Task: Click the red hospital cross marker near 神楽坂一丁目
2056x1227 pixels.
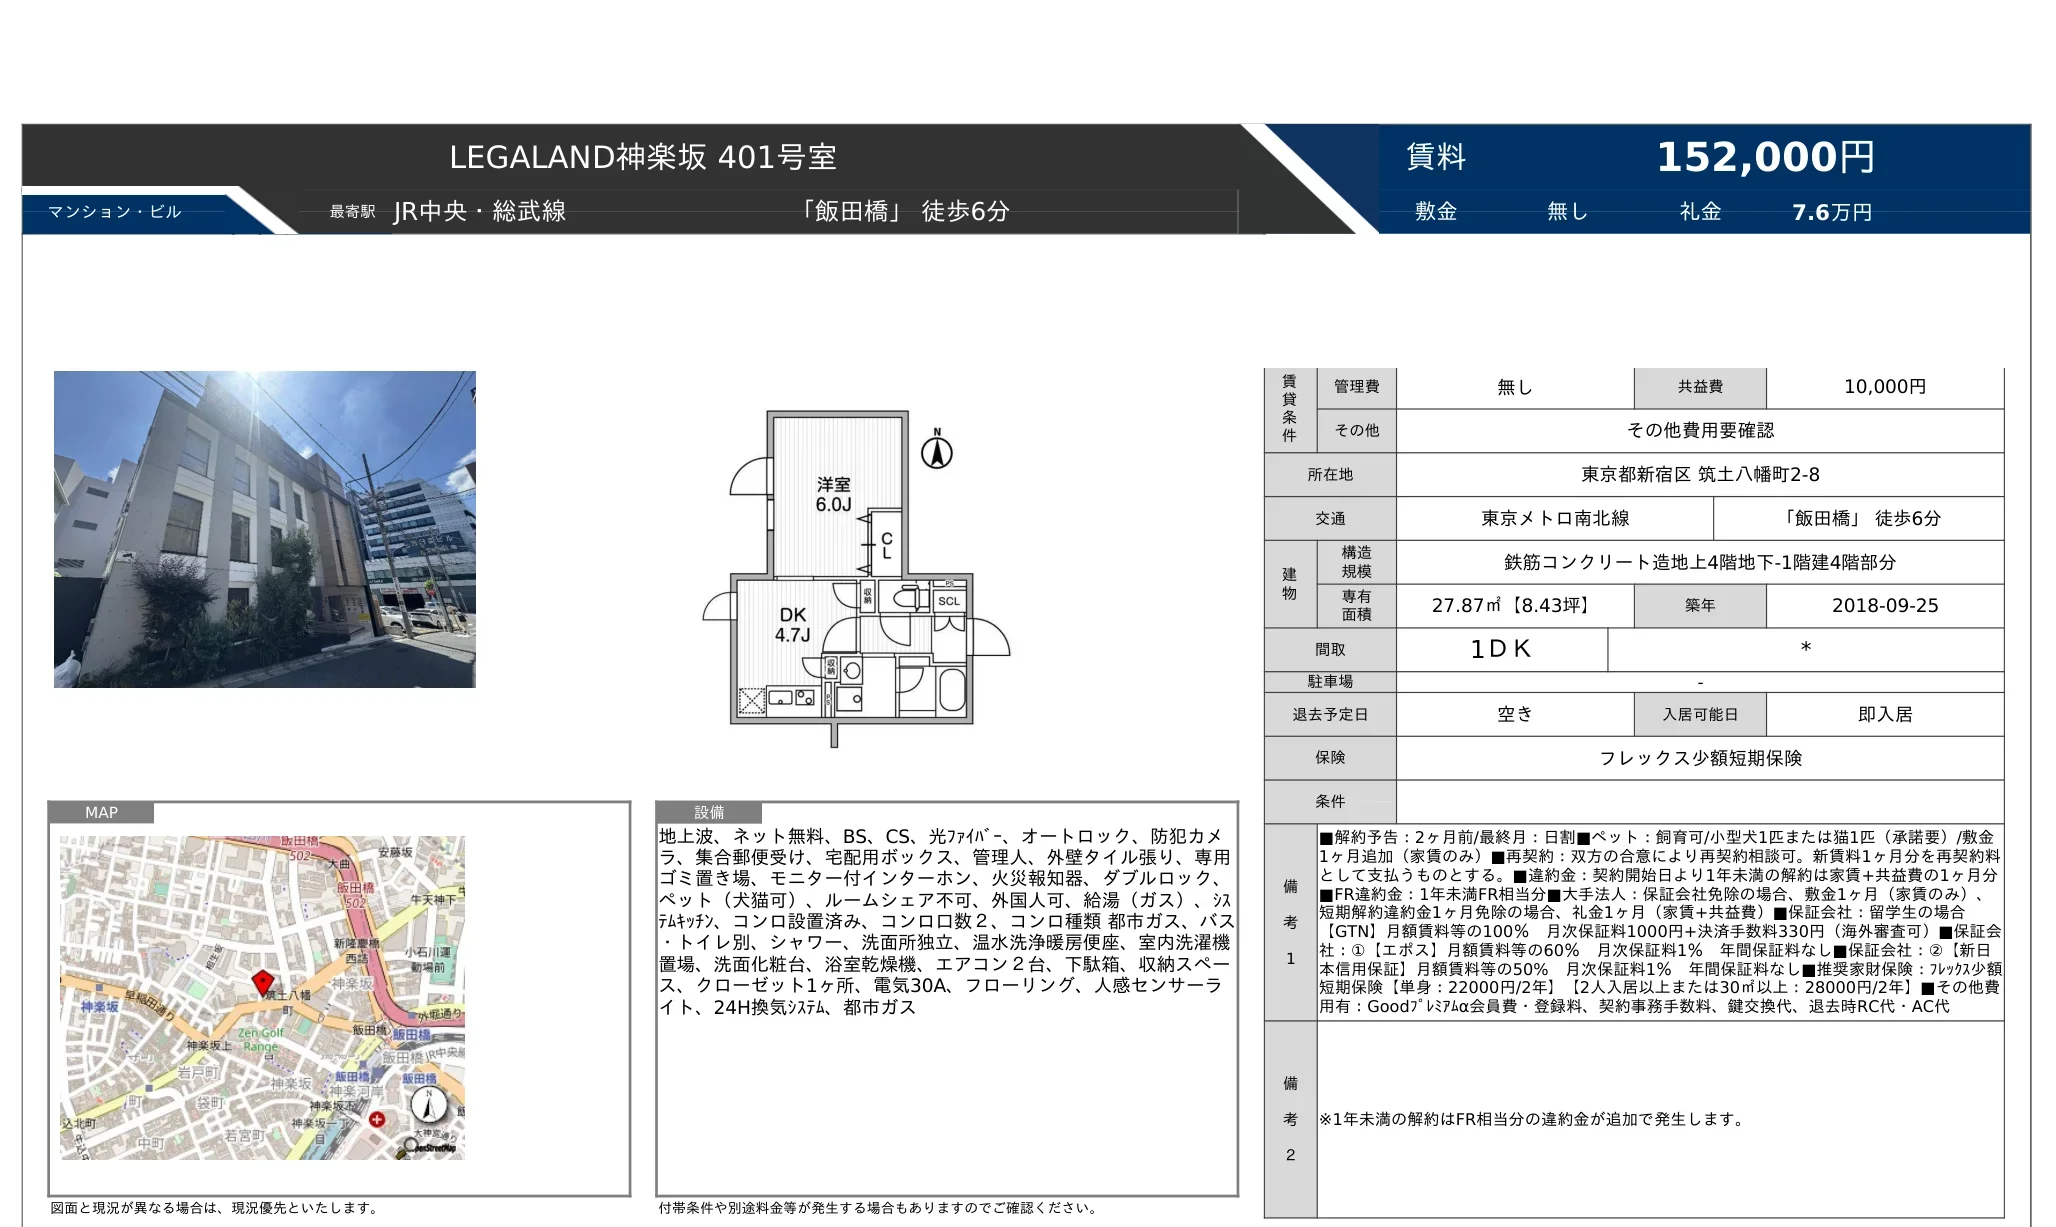Action: click(x=376, y=1119)
